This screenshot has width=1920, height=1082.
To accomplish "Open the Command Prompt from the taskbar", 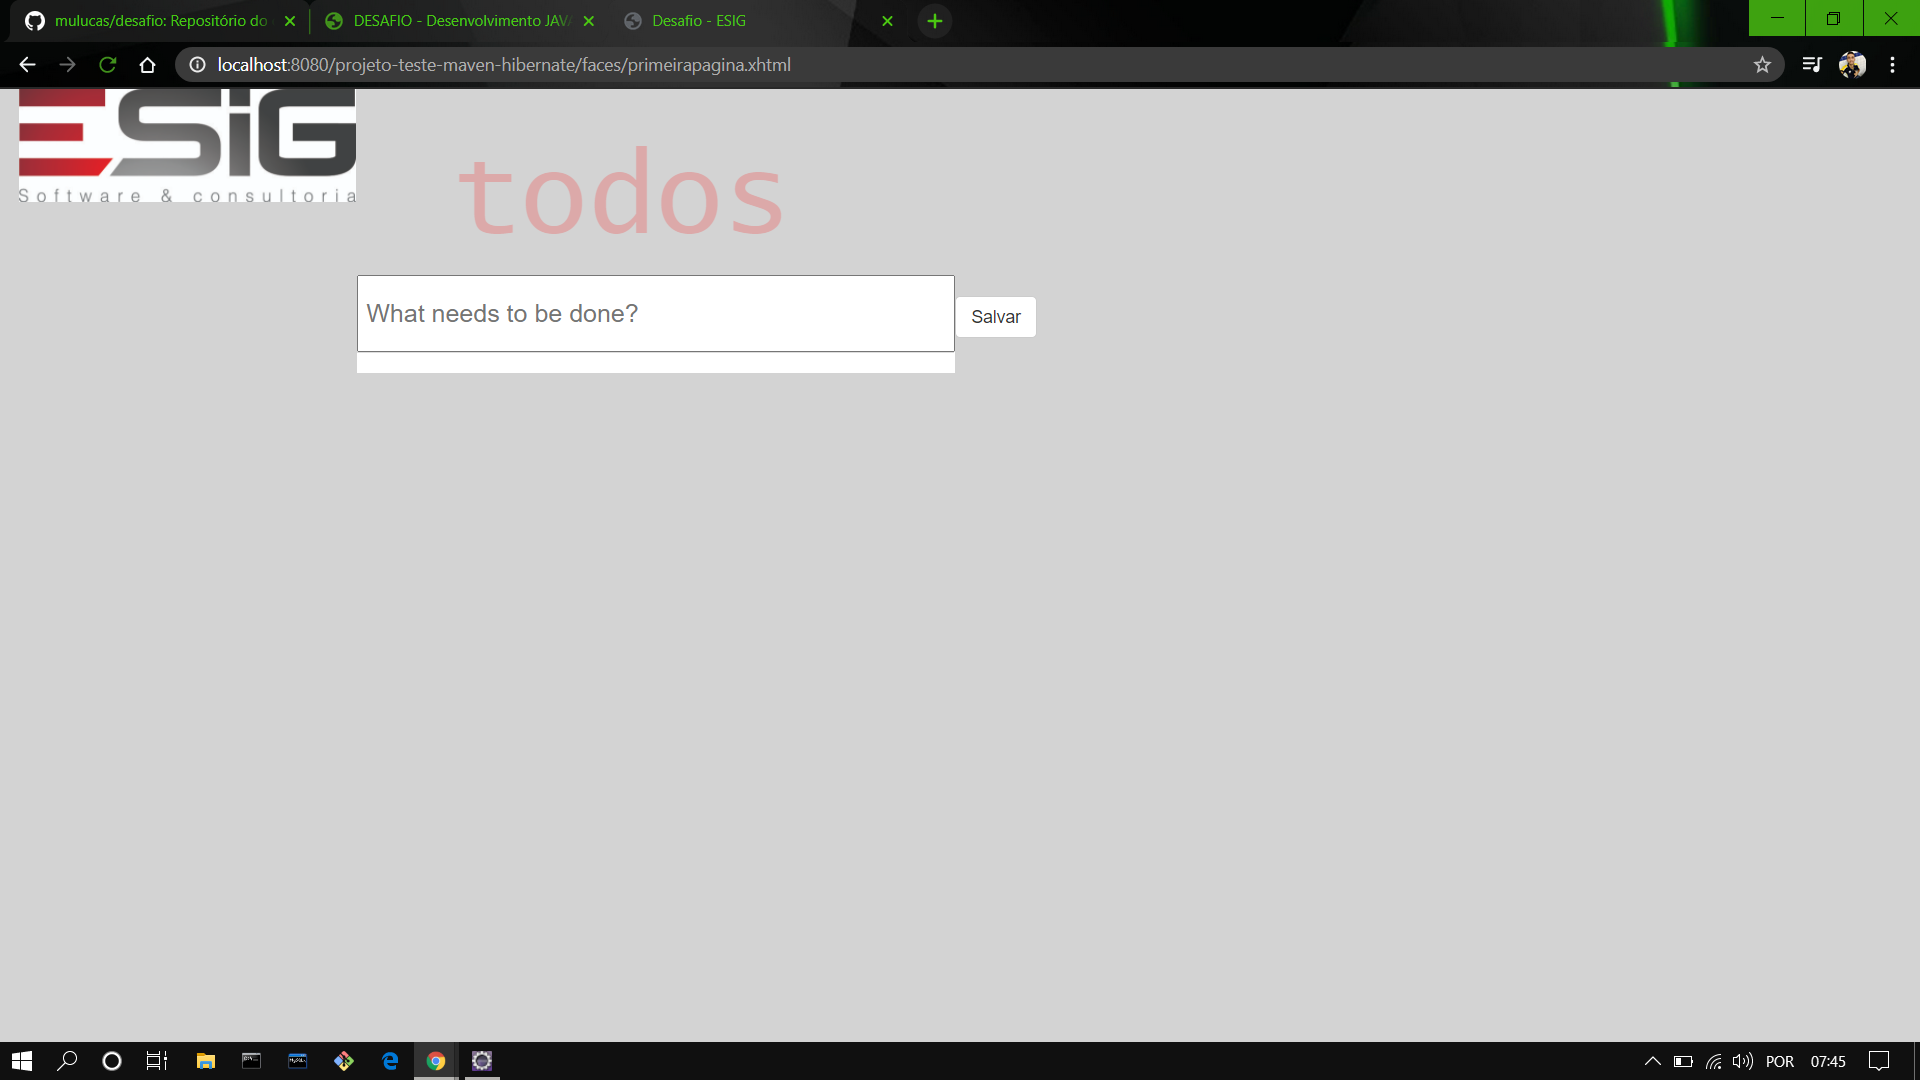I will pos(250,1061).
